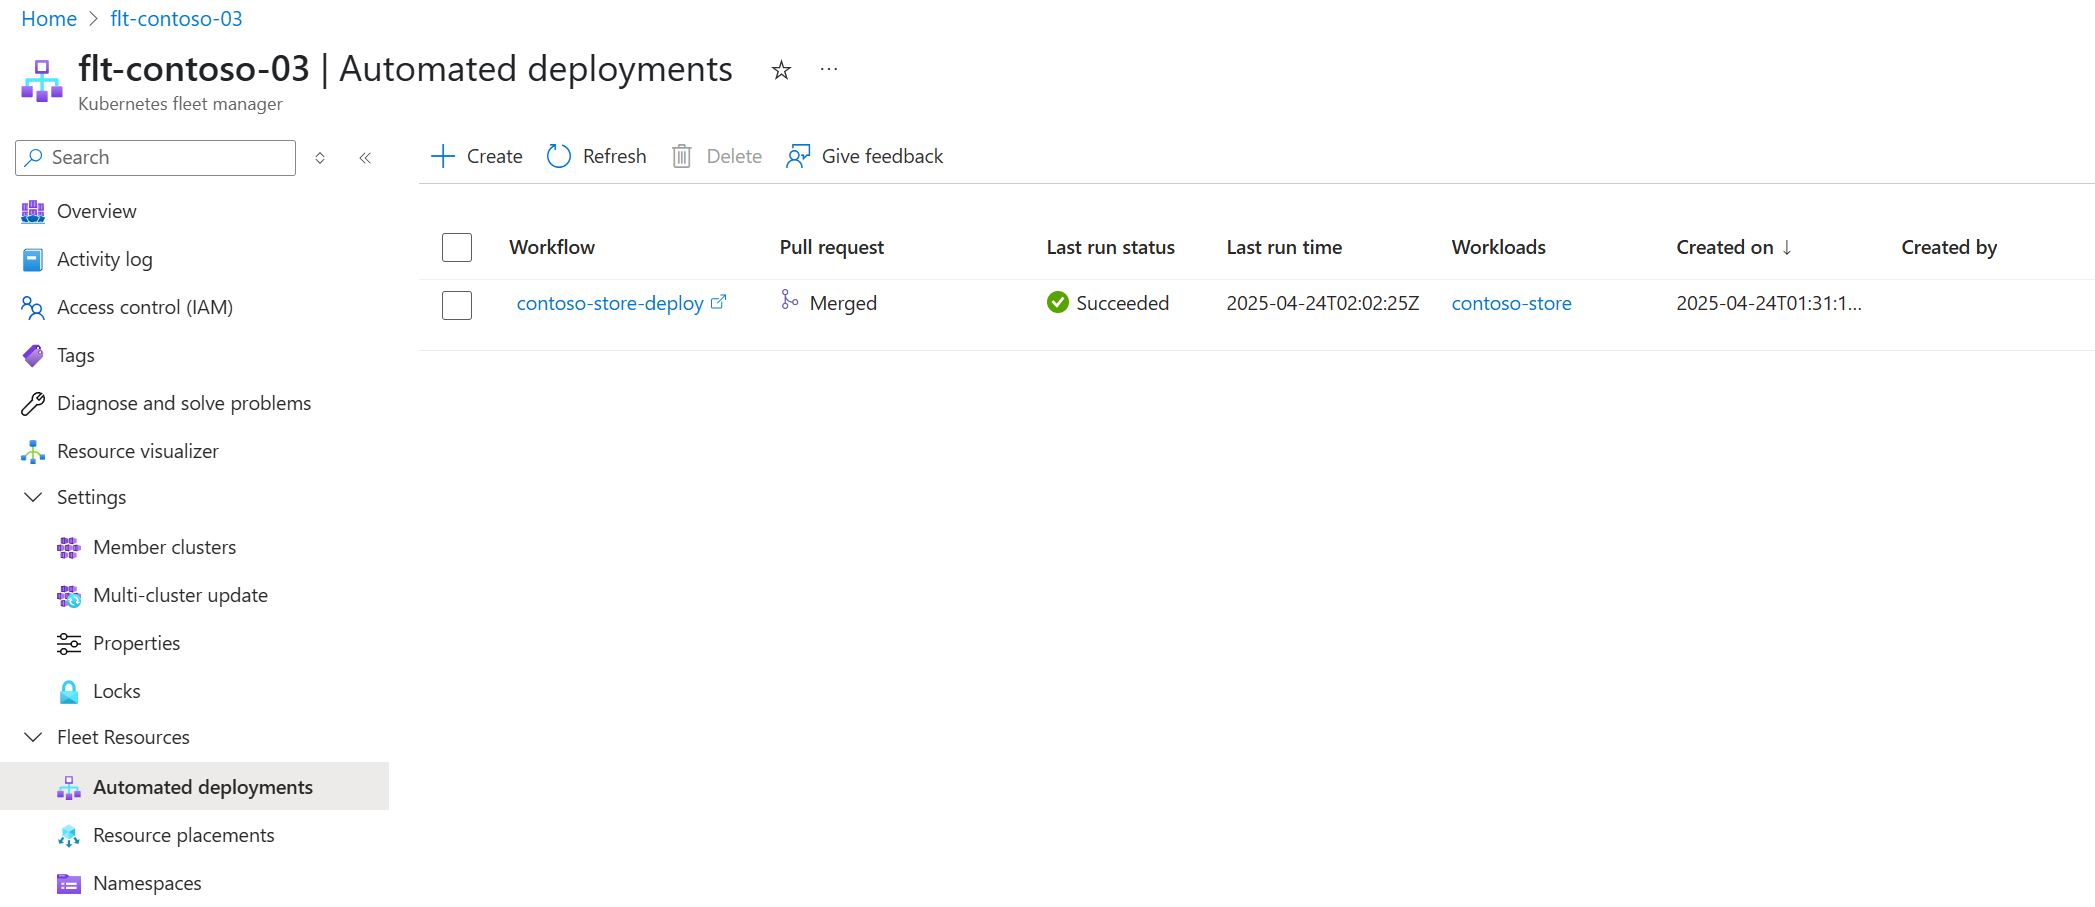Screen dimensions: 2095x907
Task: Favorite this page with the star icon
Action: 781,70
